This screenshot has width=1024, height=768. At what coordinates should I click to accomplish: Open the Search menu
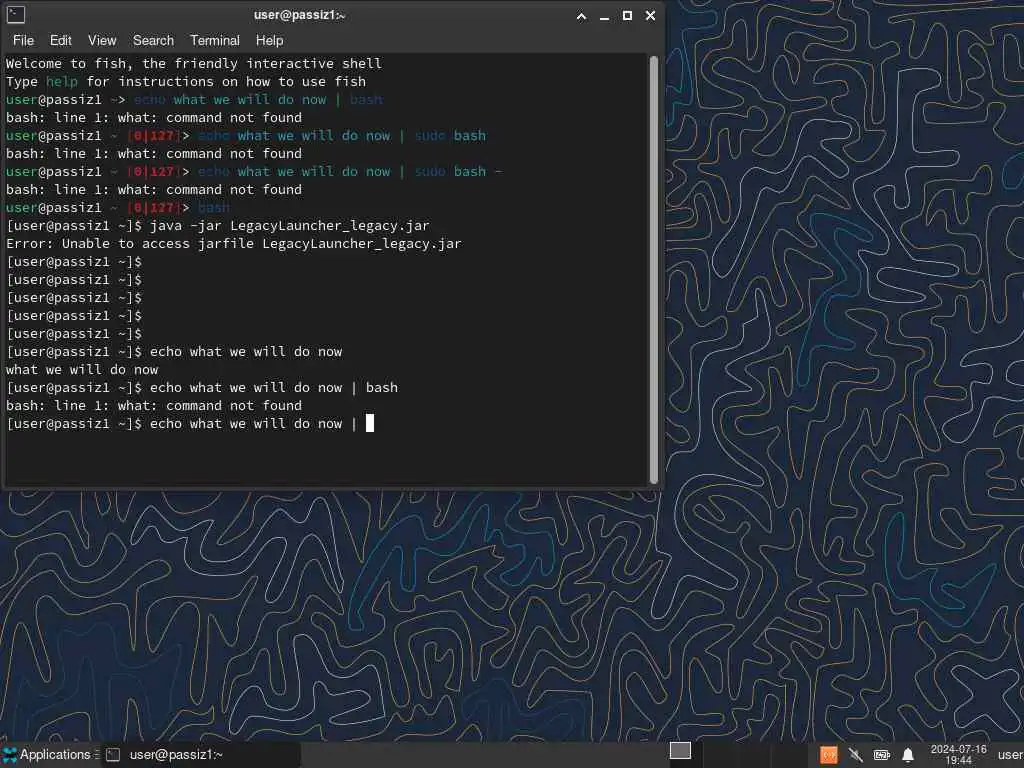coord(153,40)
